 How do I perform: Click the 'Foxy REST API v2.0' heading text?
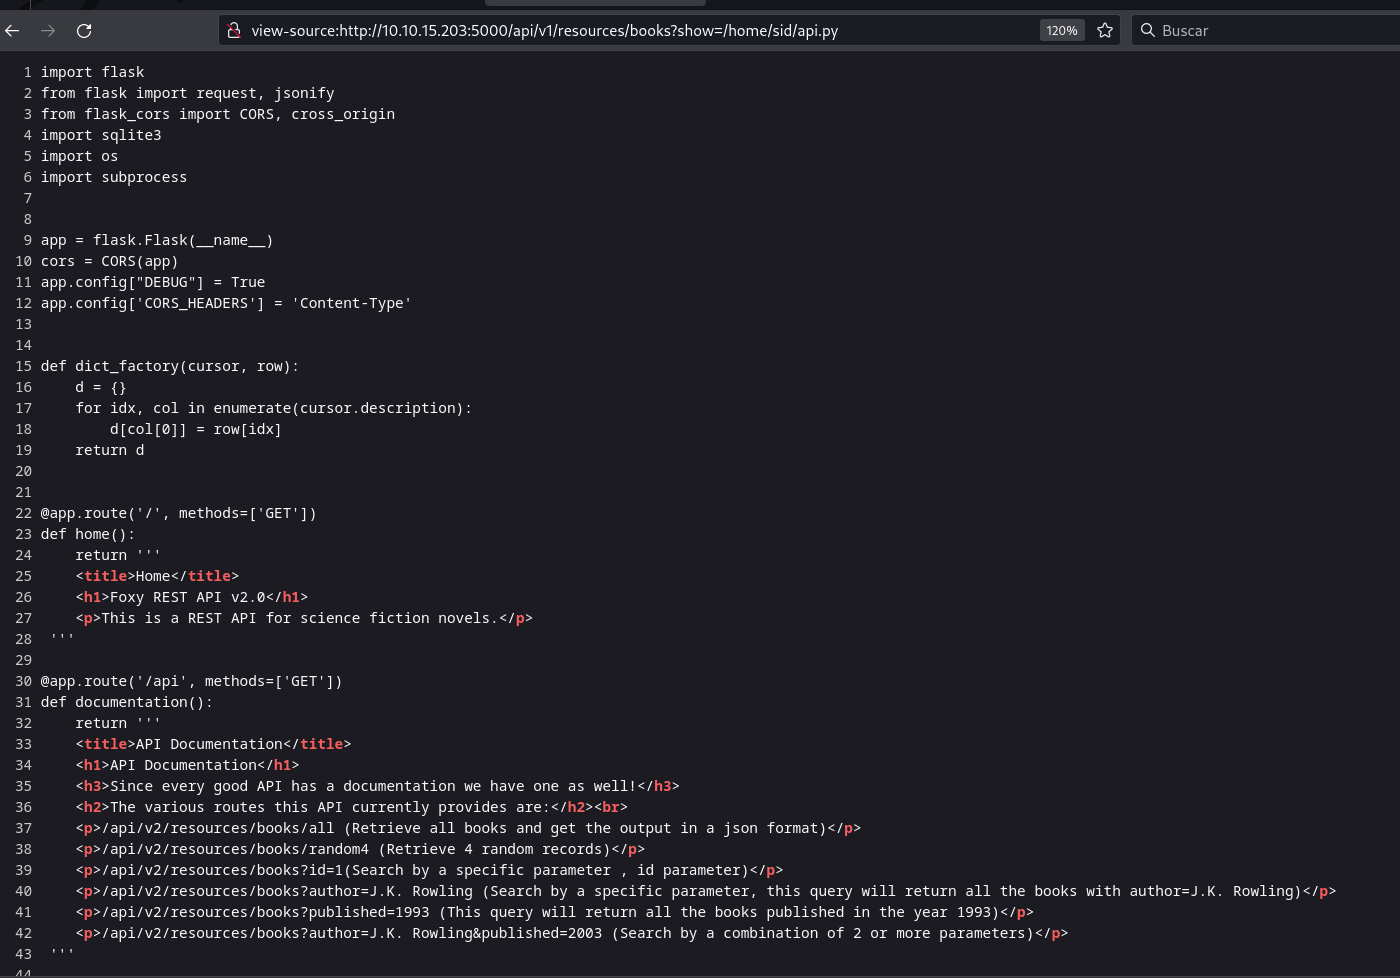click(x=187, y=598)
